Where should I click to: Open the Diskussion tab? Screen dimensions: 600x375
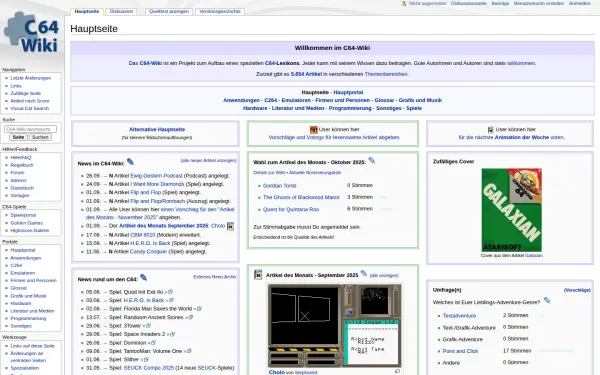coord(121,11)
